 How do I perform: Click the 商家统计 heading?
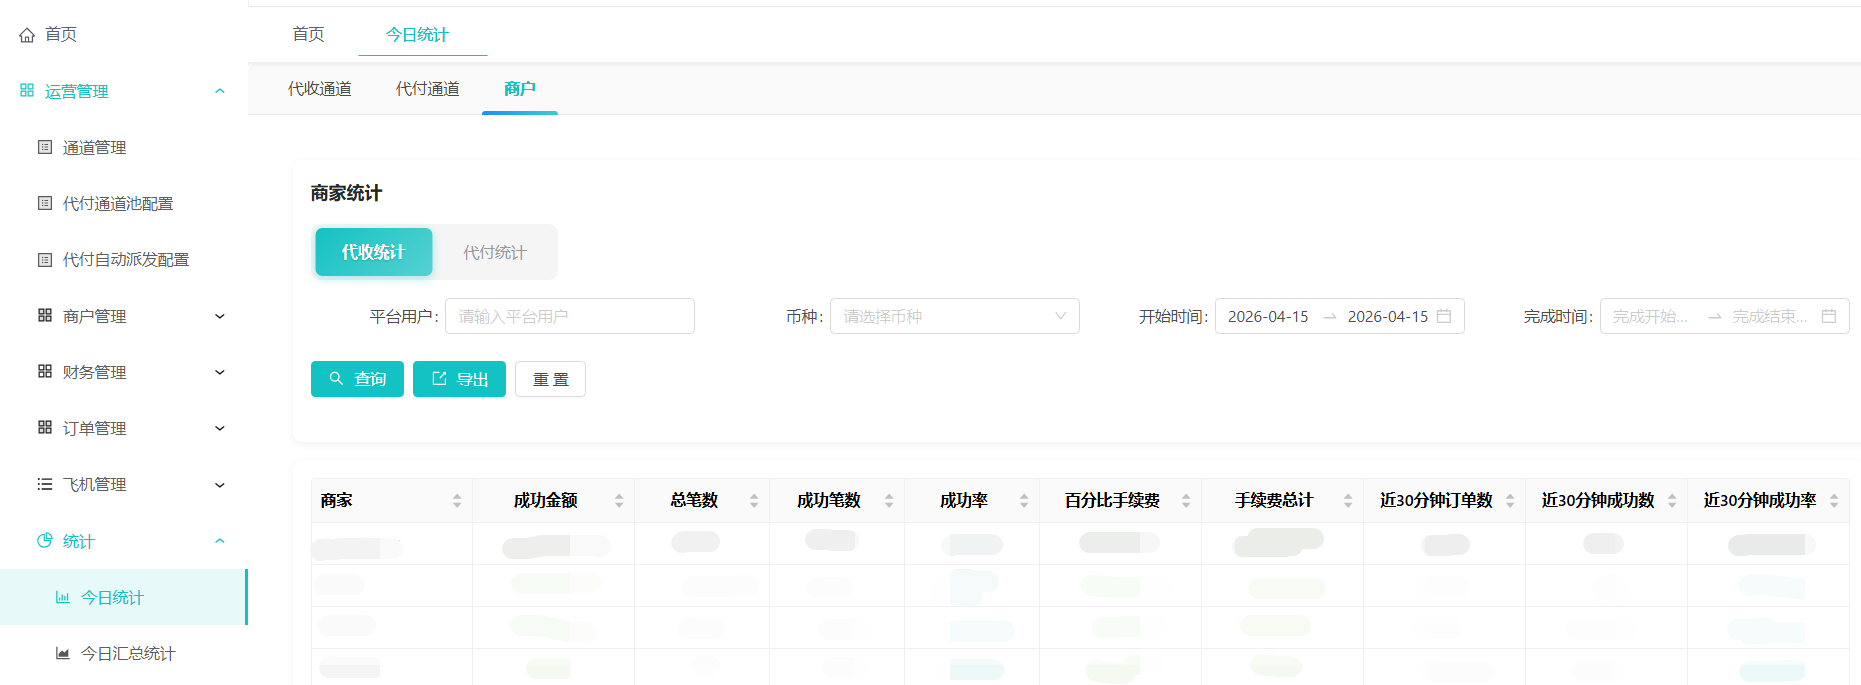coord(346,193)
